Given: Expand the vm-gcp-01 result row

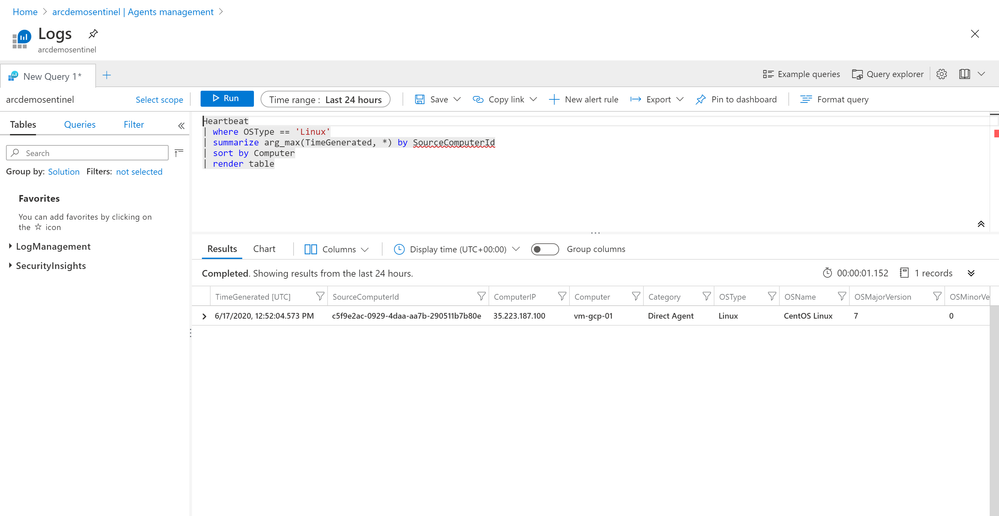Looking at the screenshot, I should [204, 316].
